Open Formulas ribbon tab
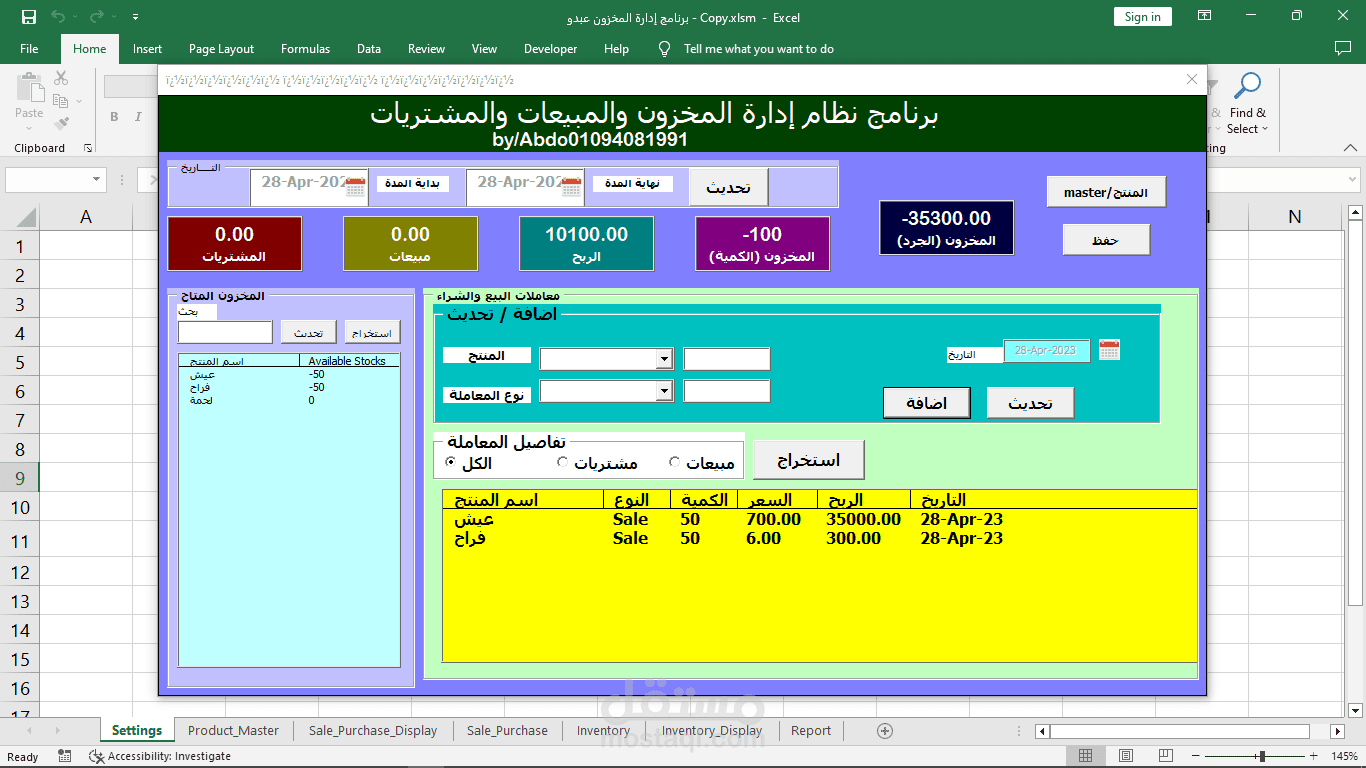 pos(305,49)
